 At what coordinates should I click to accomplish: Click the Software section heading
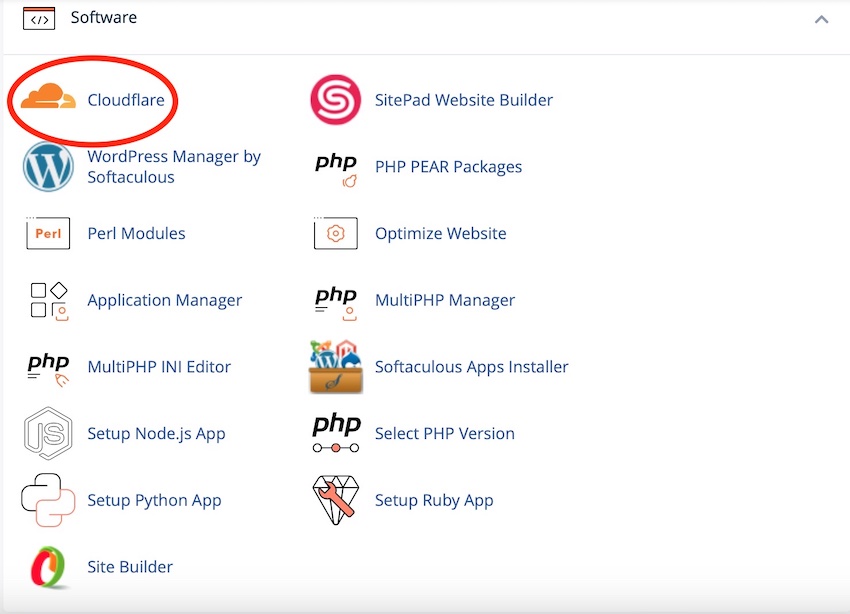[x=104, y=17]
